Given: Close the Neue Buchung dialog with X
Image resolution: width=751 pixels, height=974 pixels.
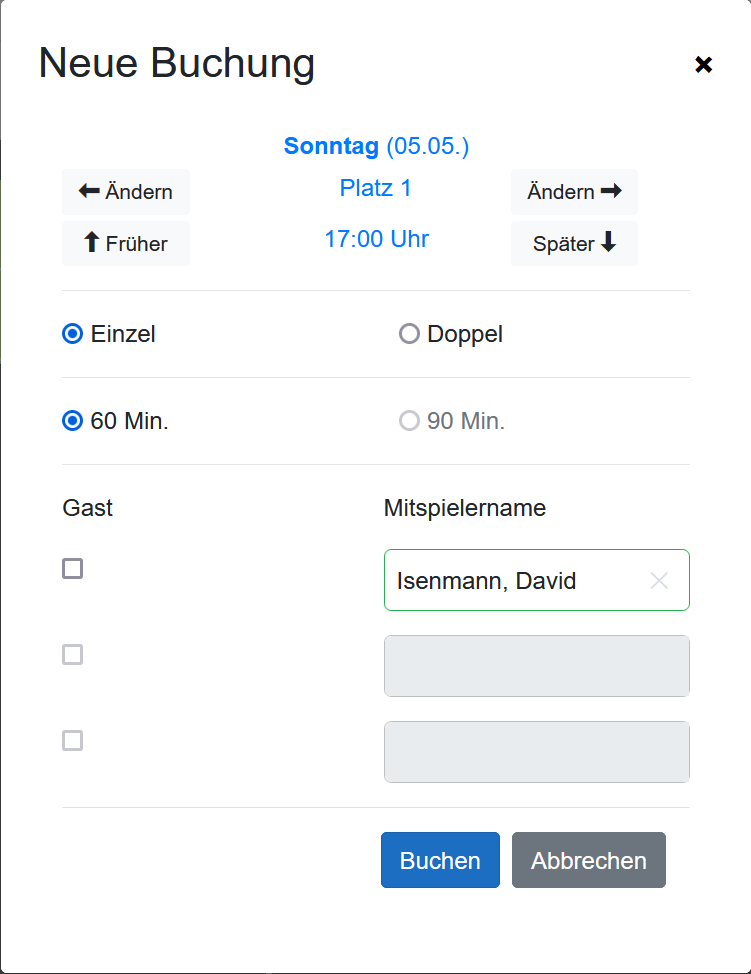Looking at the screenshot, I should [x=703, y=65].
